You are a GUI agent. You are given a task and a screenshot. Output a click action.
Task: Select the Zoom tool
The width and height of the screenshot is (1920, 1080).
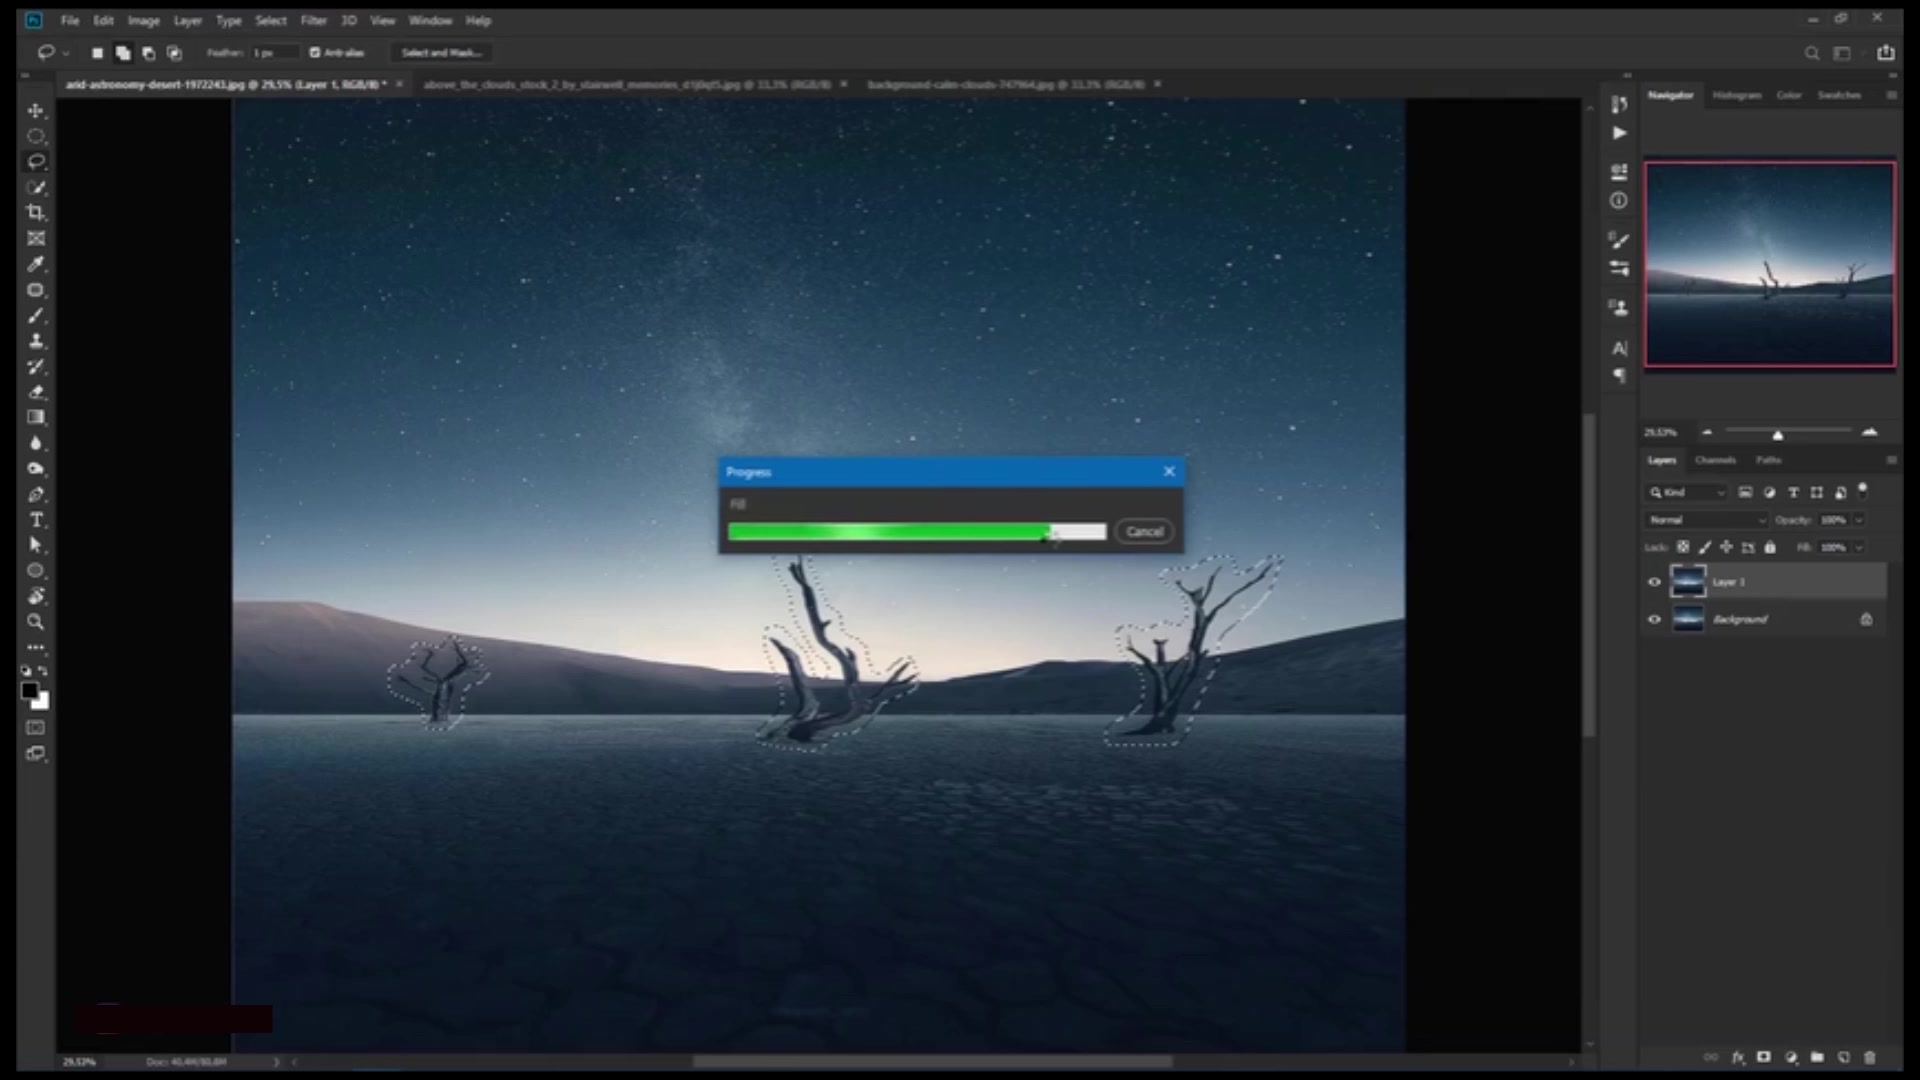[x=36, y=622]
